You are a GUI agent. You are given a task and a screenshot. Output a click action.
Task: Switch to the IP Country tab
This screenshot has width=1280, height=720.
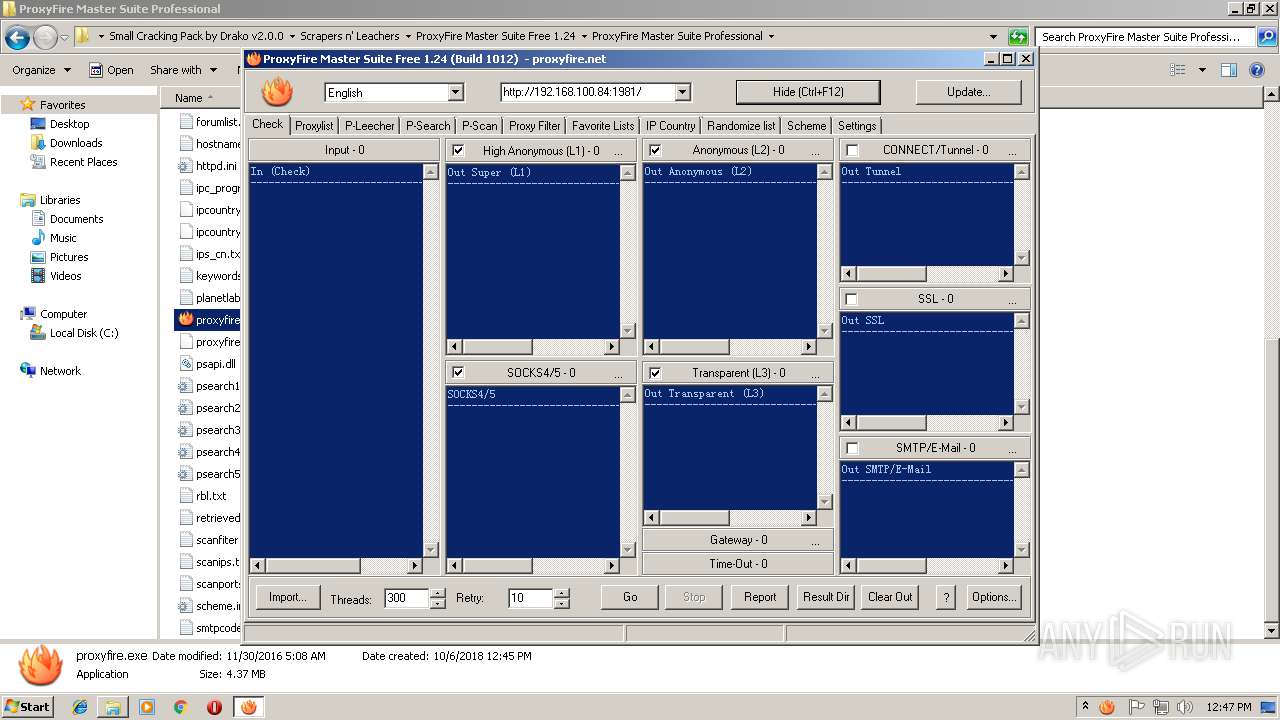(670, 126)
